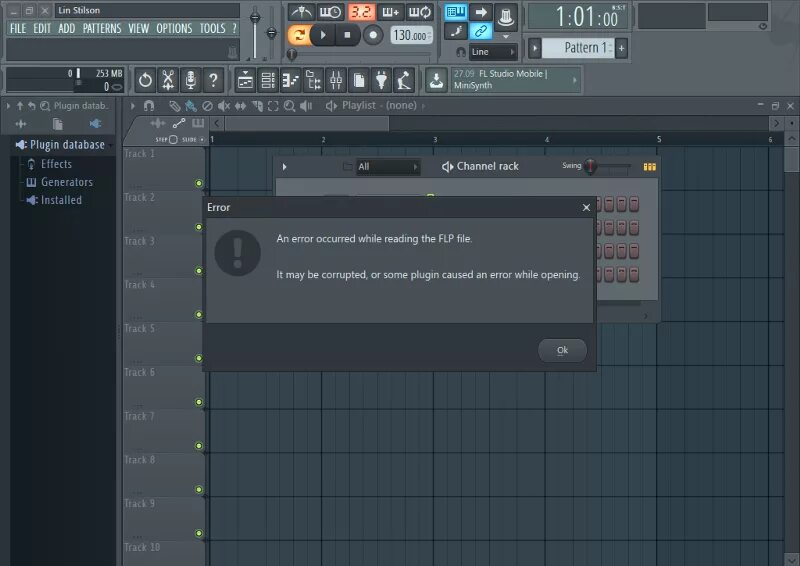800x566 pixels.
Task: Click the Ok button in the Error dialog
Action: [562, 350]
